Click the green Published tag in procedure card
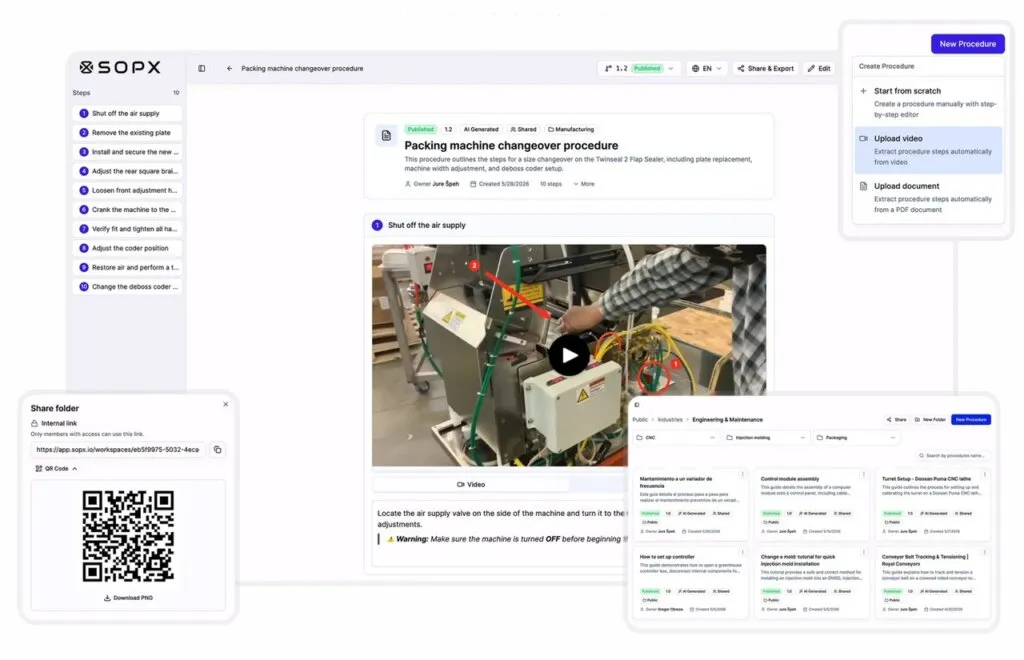Screen dimensions: 1024x660 coord(420,129)
